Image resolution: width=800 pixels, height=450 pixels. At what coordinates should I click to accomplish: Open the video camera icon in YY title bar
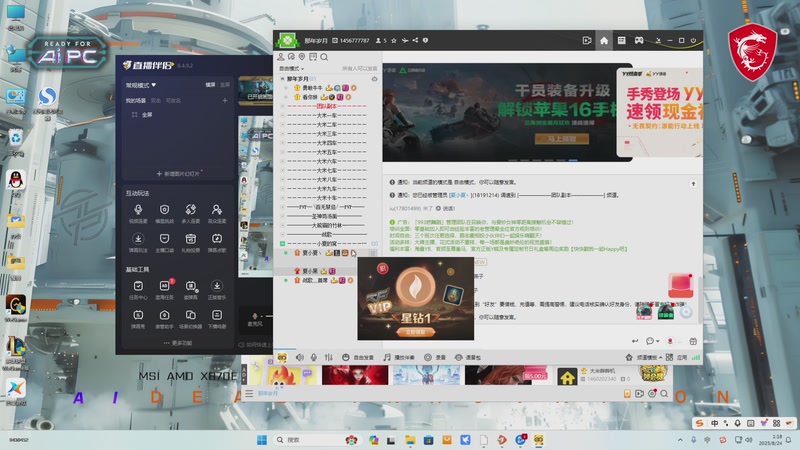pos(587,40)
